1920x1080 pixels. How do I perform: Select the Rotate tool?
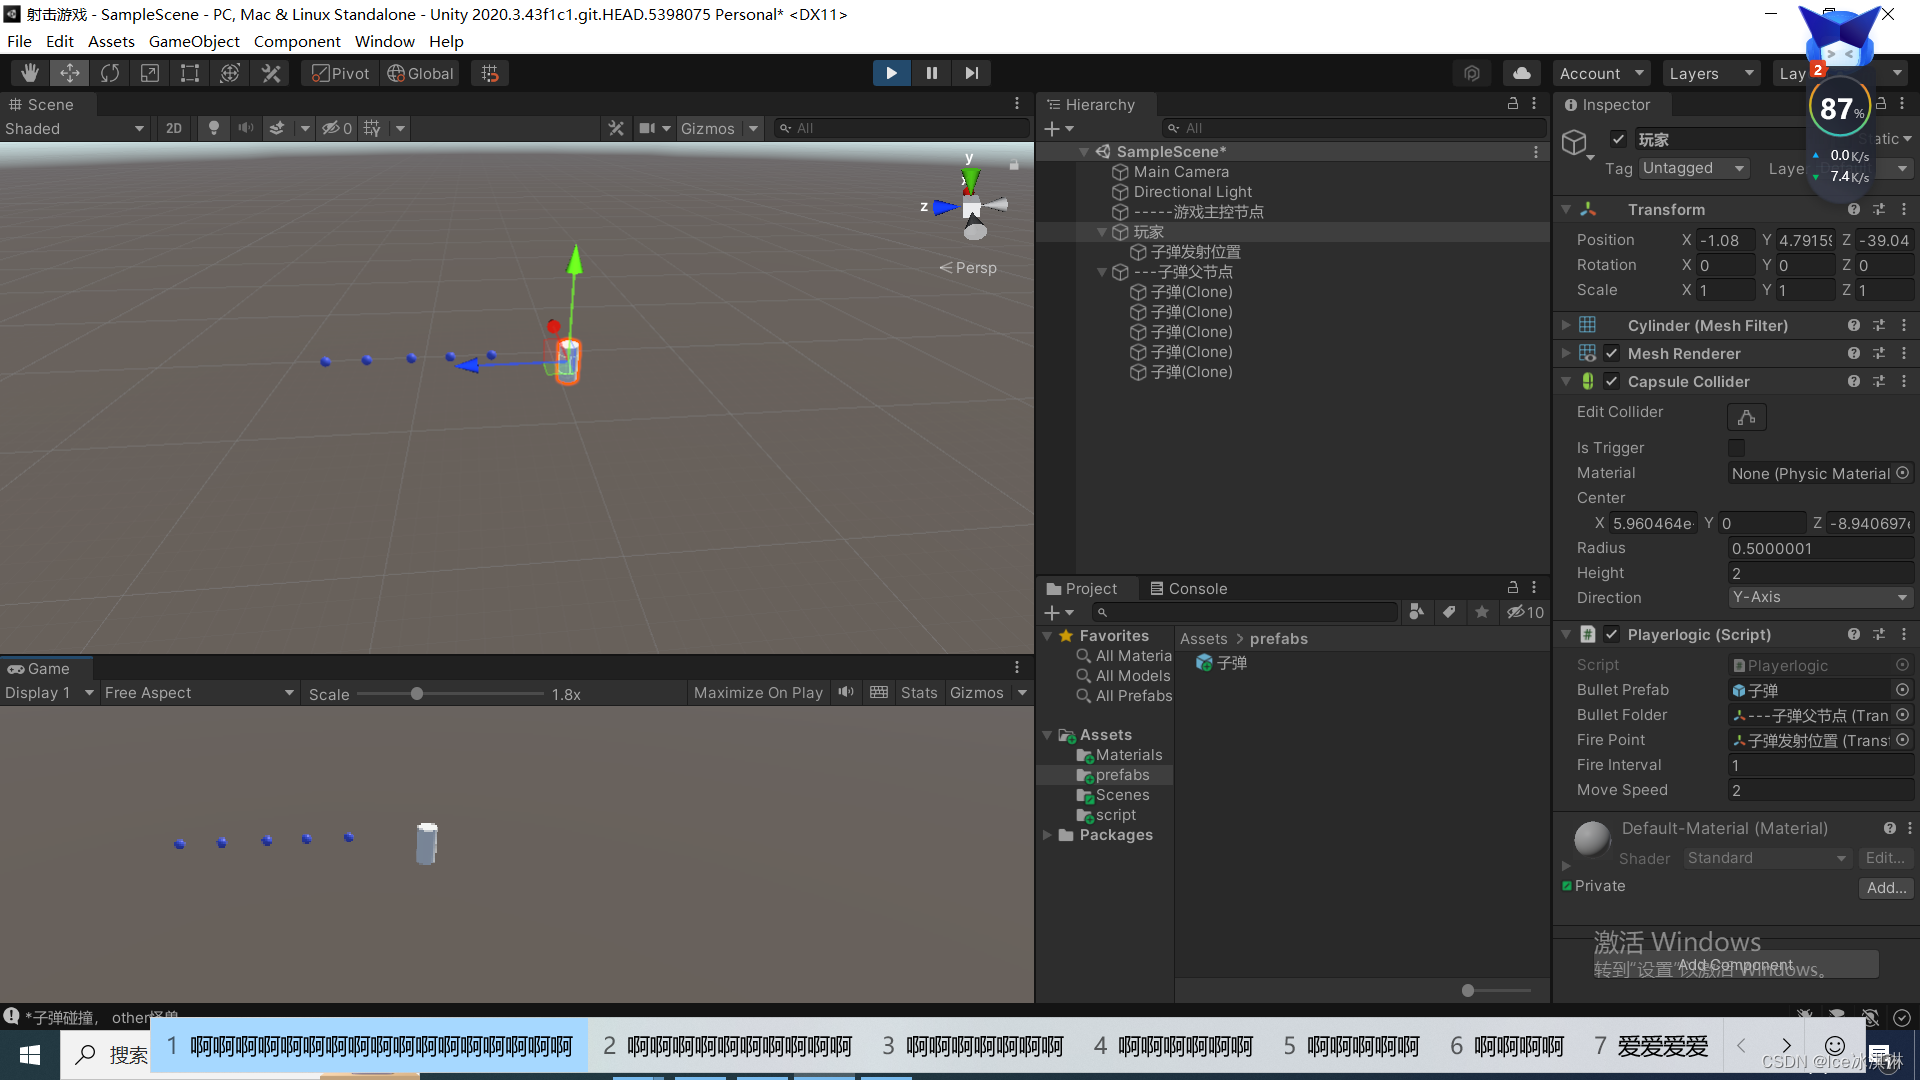tap(110, 73)
